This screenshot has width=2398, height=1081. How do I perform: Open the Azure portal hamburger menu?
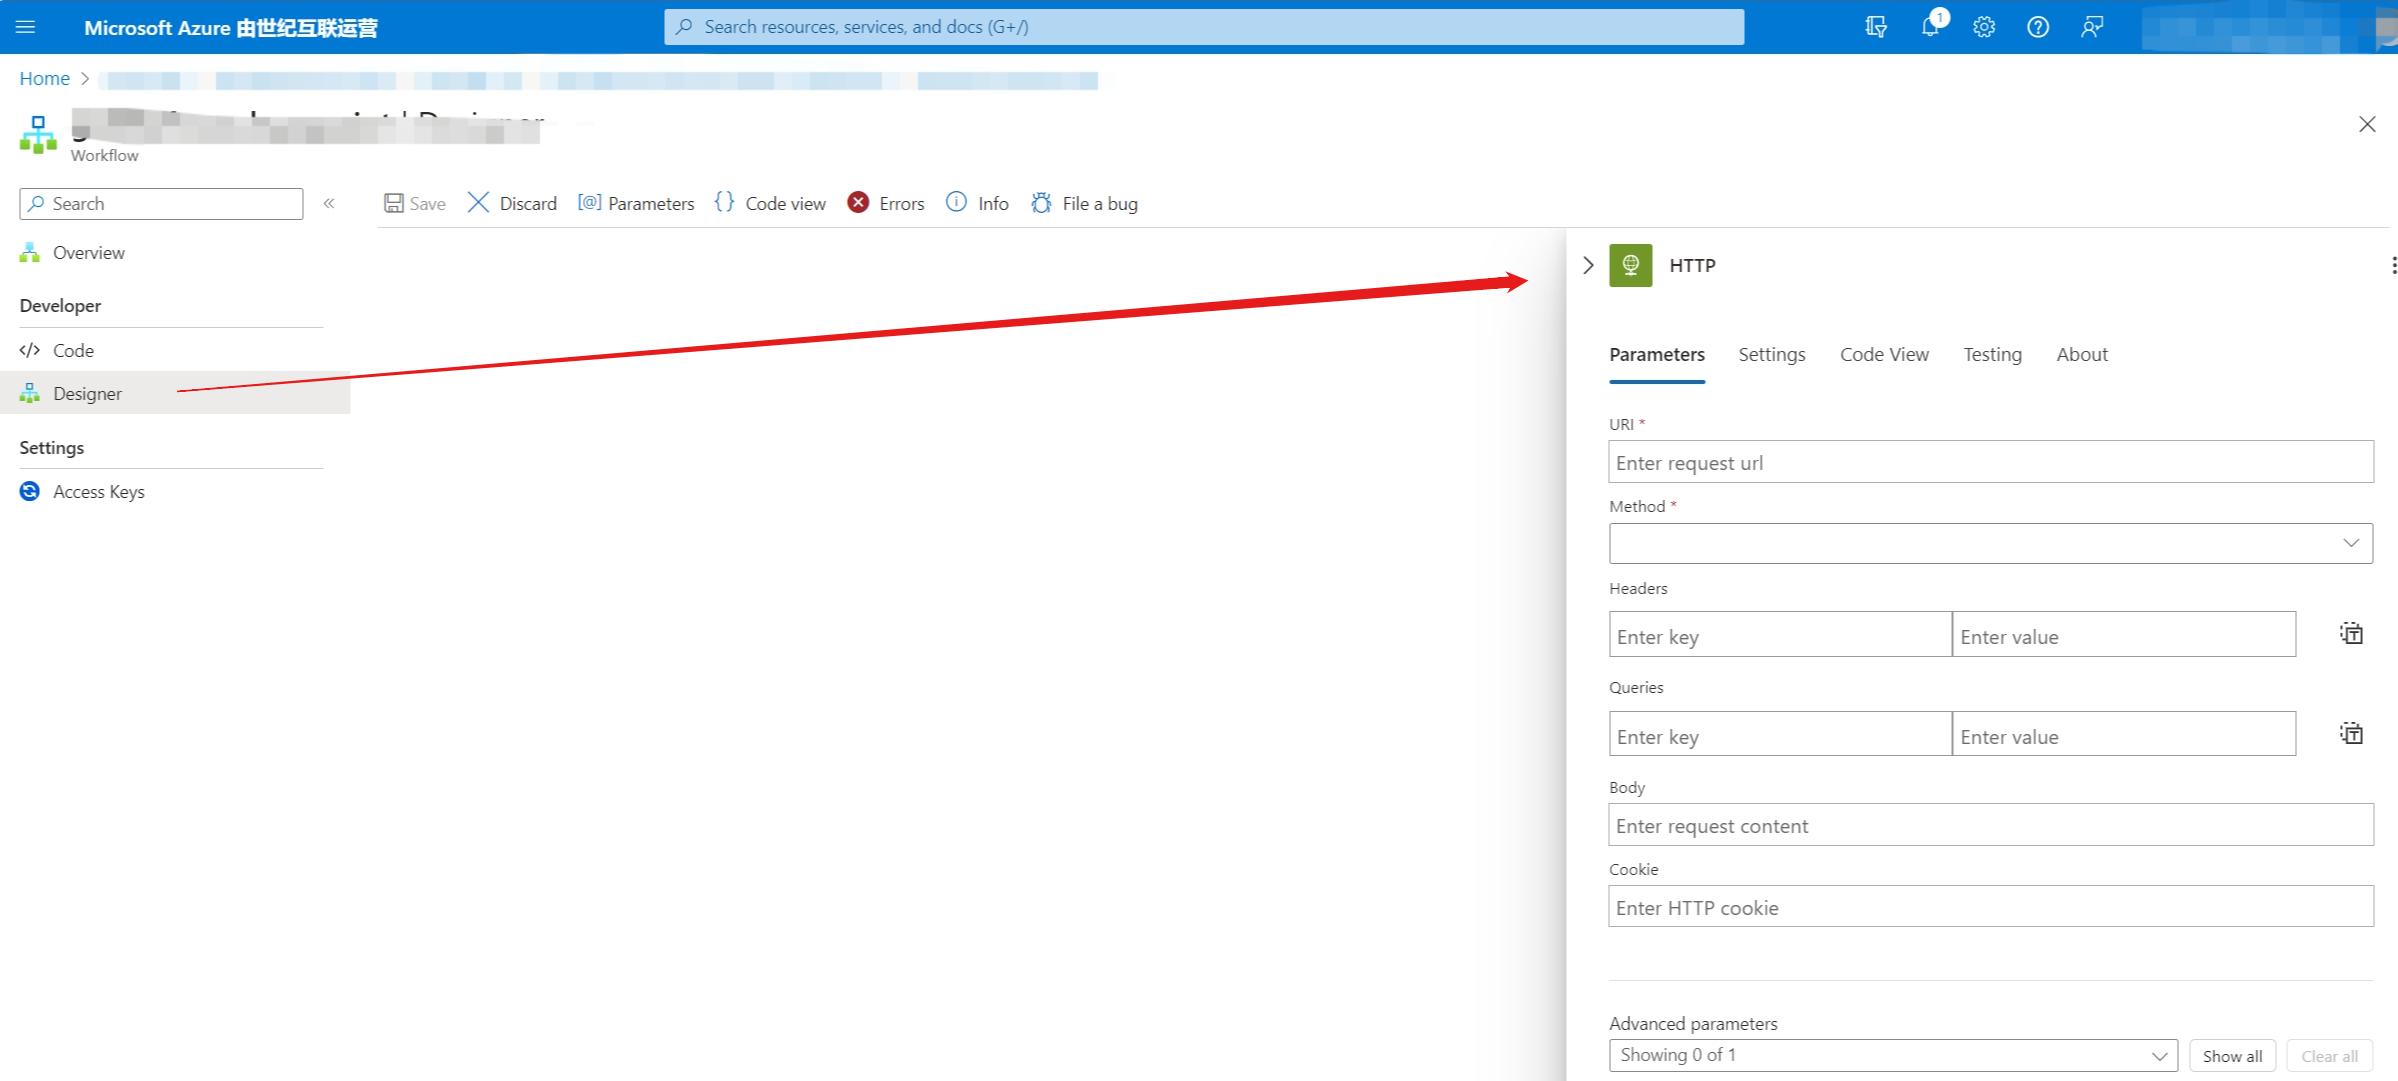tap(26, 27)
